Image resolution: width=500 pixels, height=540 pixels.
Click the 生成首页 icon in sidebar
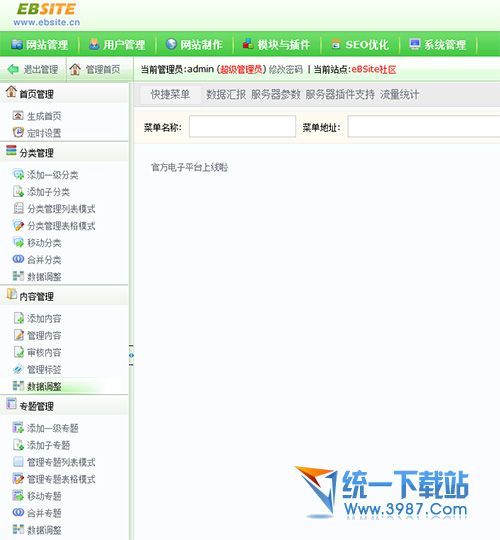18,115
